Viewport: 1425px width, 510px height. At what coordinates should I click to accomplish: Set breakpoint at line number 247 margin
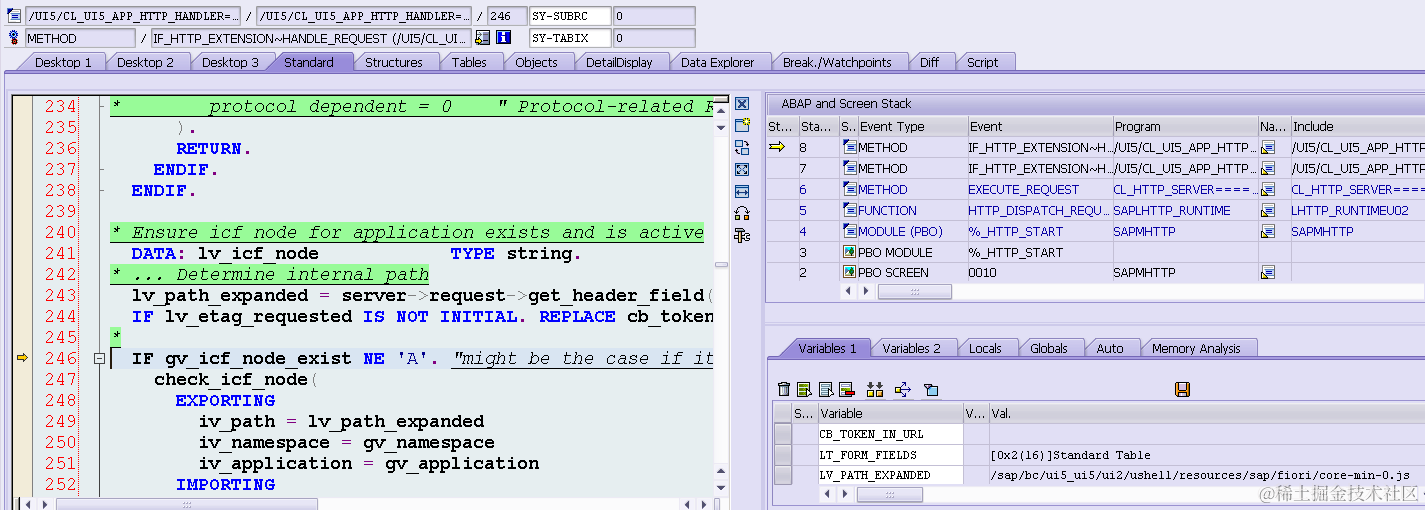tap(60, 379)
